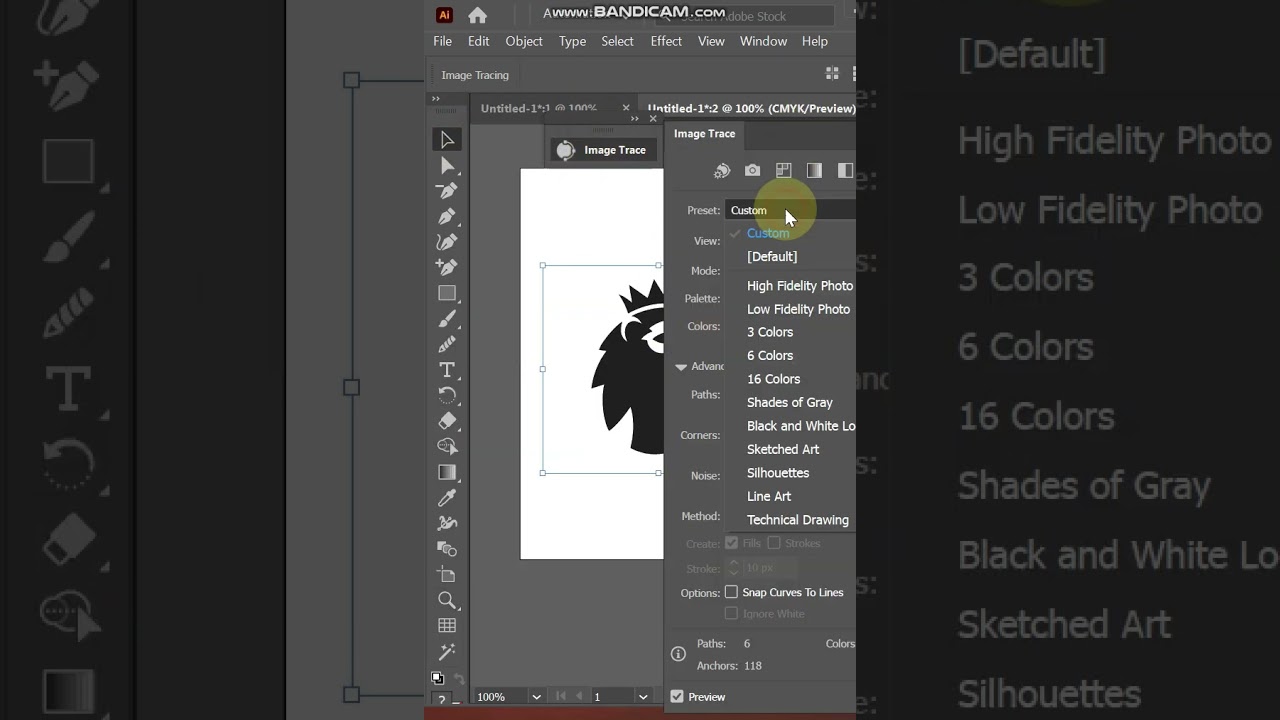1280x720 pixels.
Task: Click the artboard number field
Action: [612, 696]
